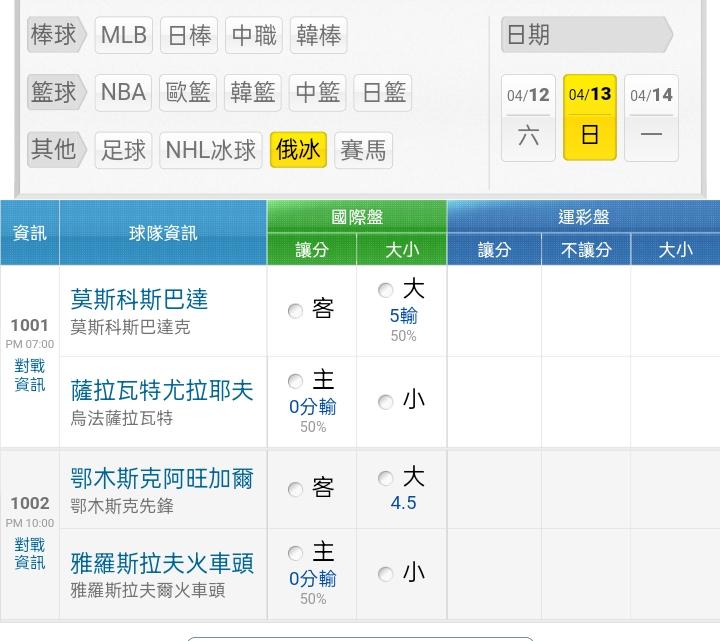Select the 韓籃 league filter
Screen dimensions: 720x641
click(253, 93)
